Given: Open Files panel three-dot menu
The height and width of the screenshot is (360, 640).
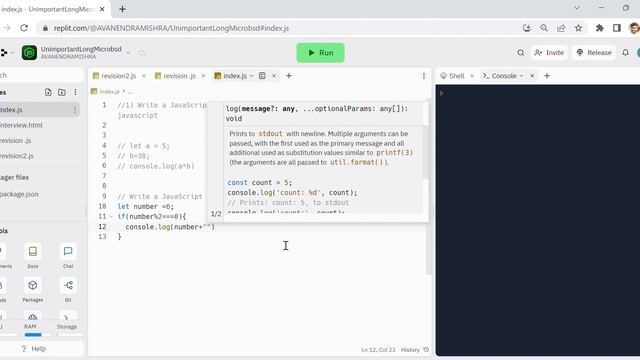Looking at the screenshot, I should (76, 92).
